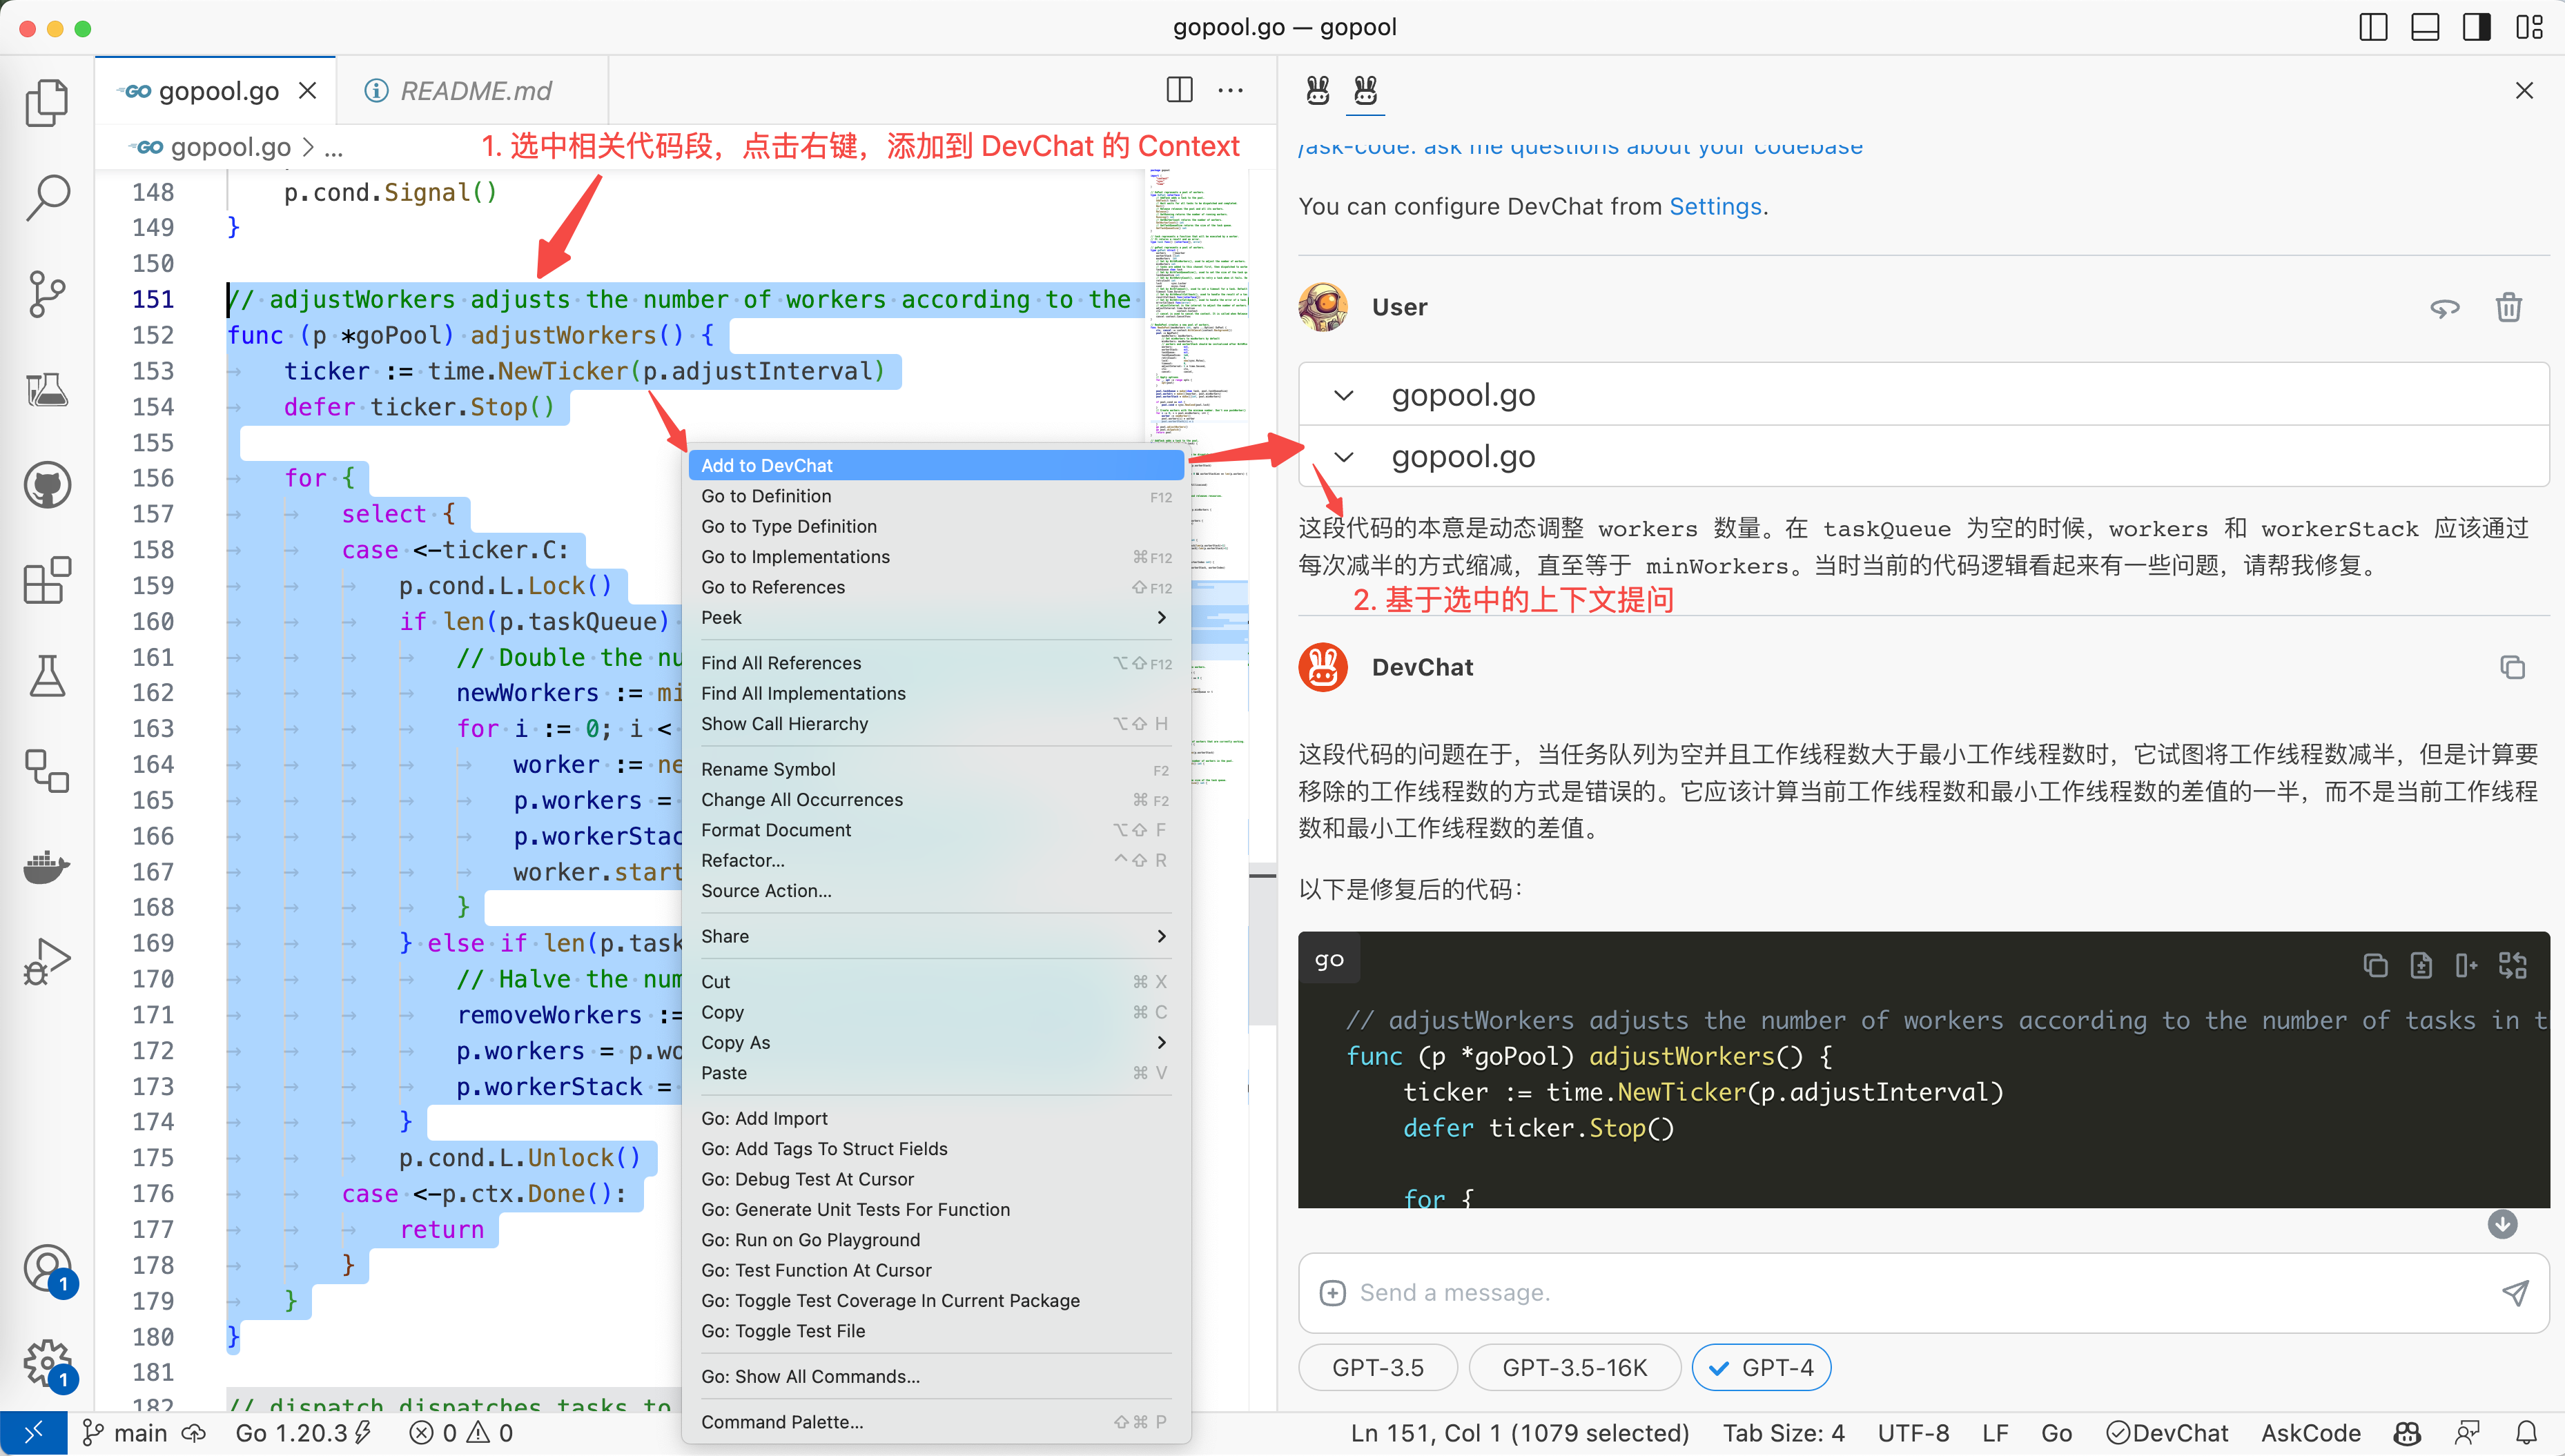Viewport: 2565px width, 1456px height.
Task: Select the second DevChat rabbit tab icon
Action: coord(1365,91)
